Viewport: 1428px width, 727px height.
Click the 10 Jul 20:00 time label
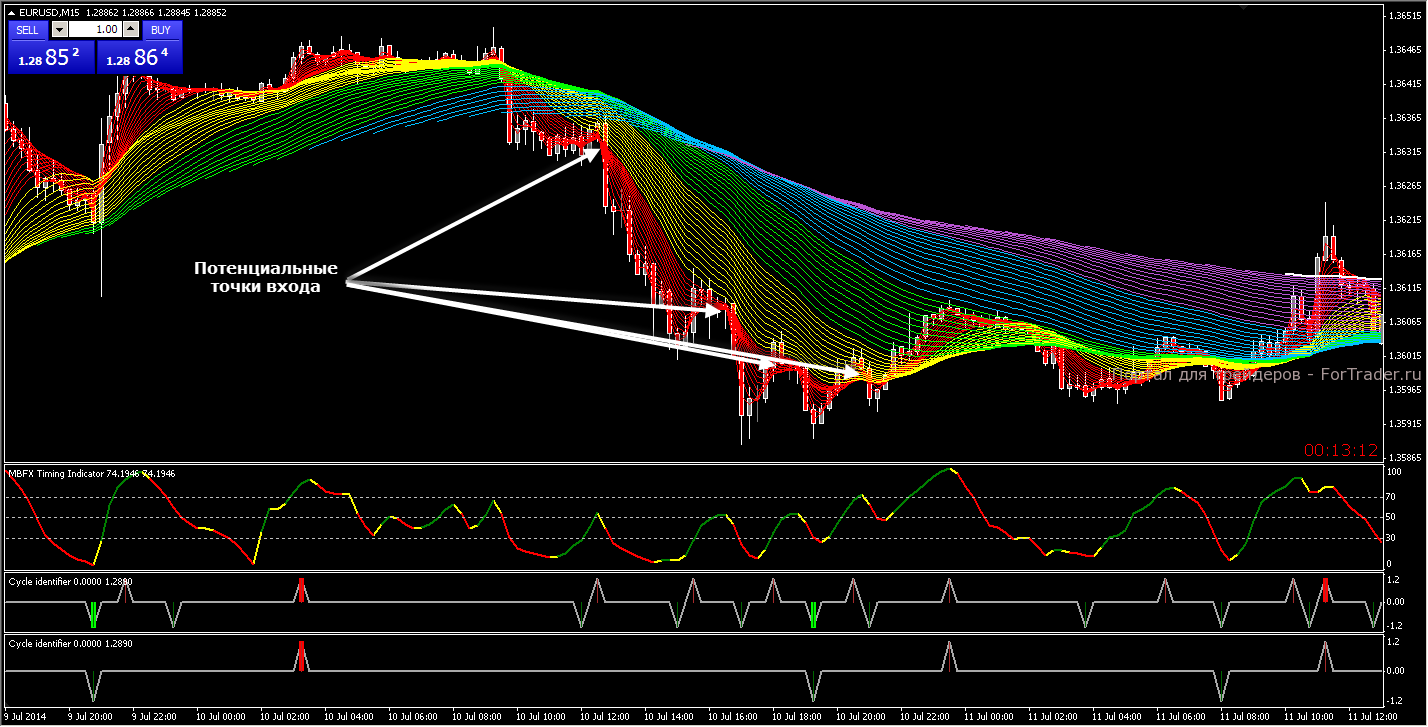pyautogui.click(x=860, y=717)
